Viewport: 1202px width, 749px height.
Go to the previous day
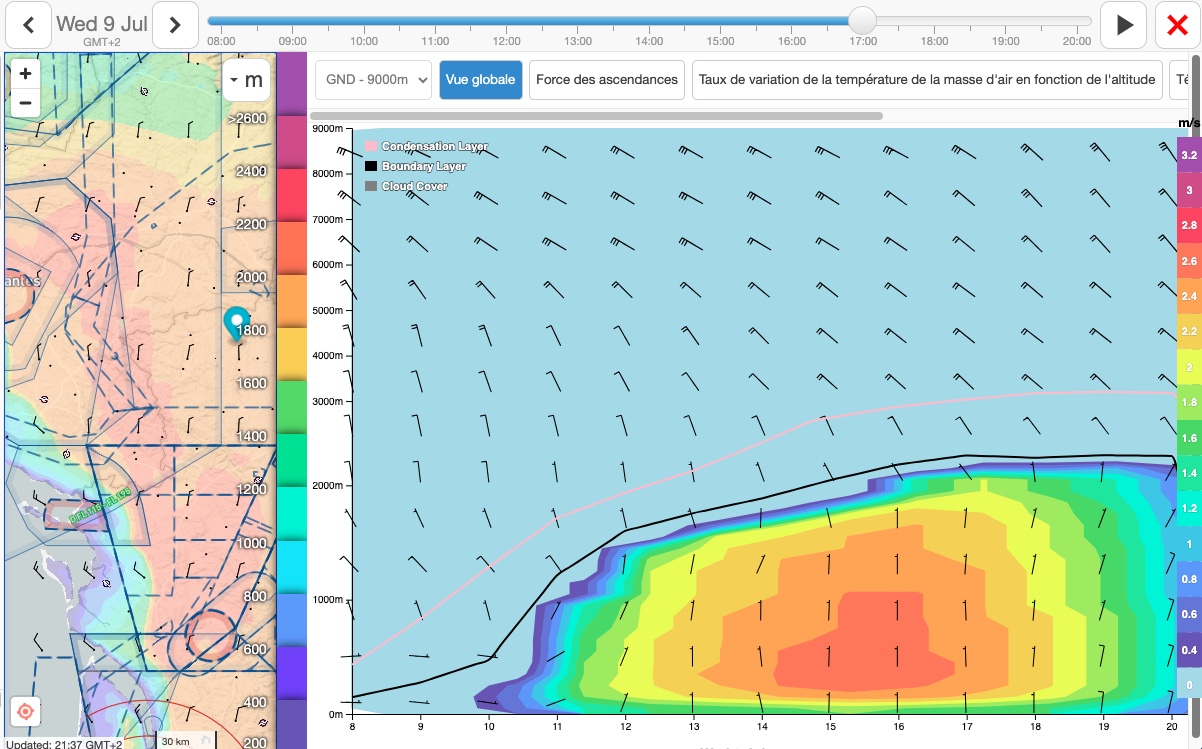click(x=29, y=25)
